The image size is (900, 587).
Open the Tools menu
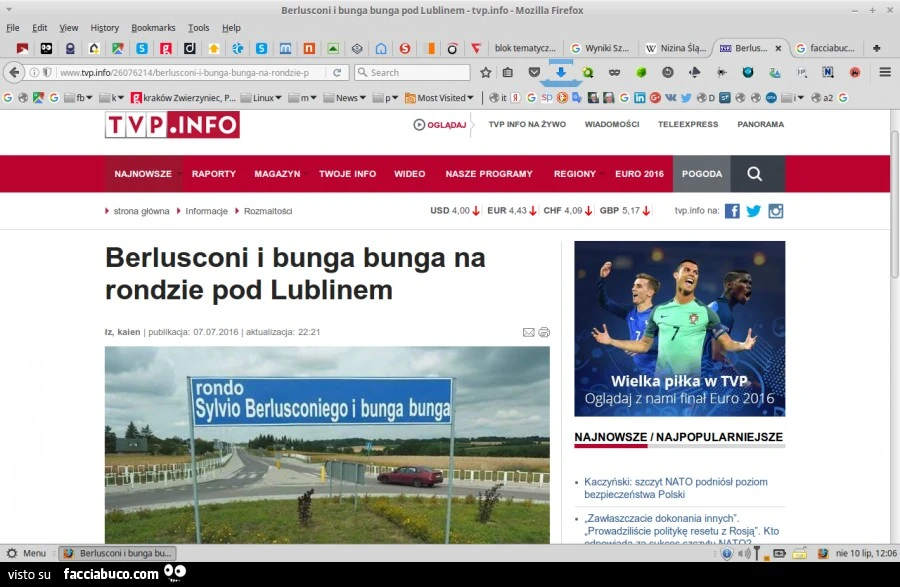tap(199, 28)
